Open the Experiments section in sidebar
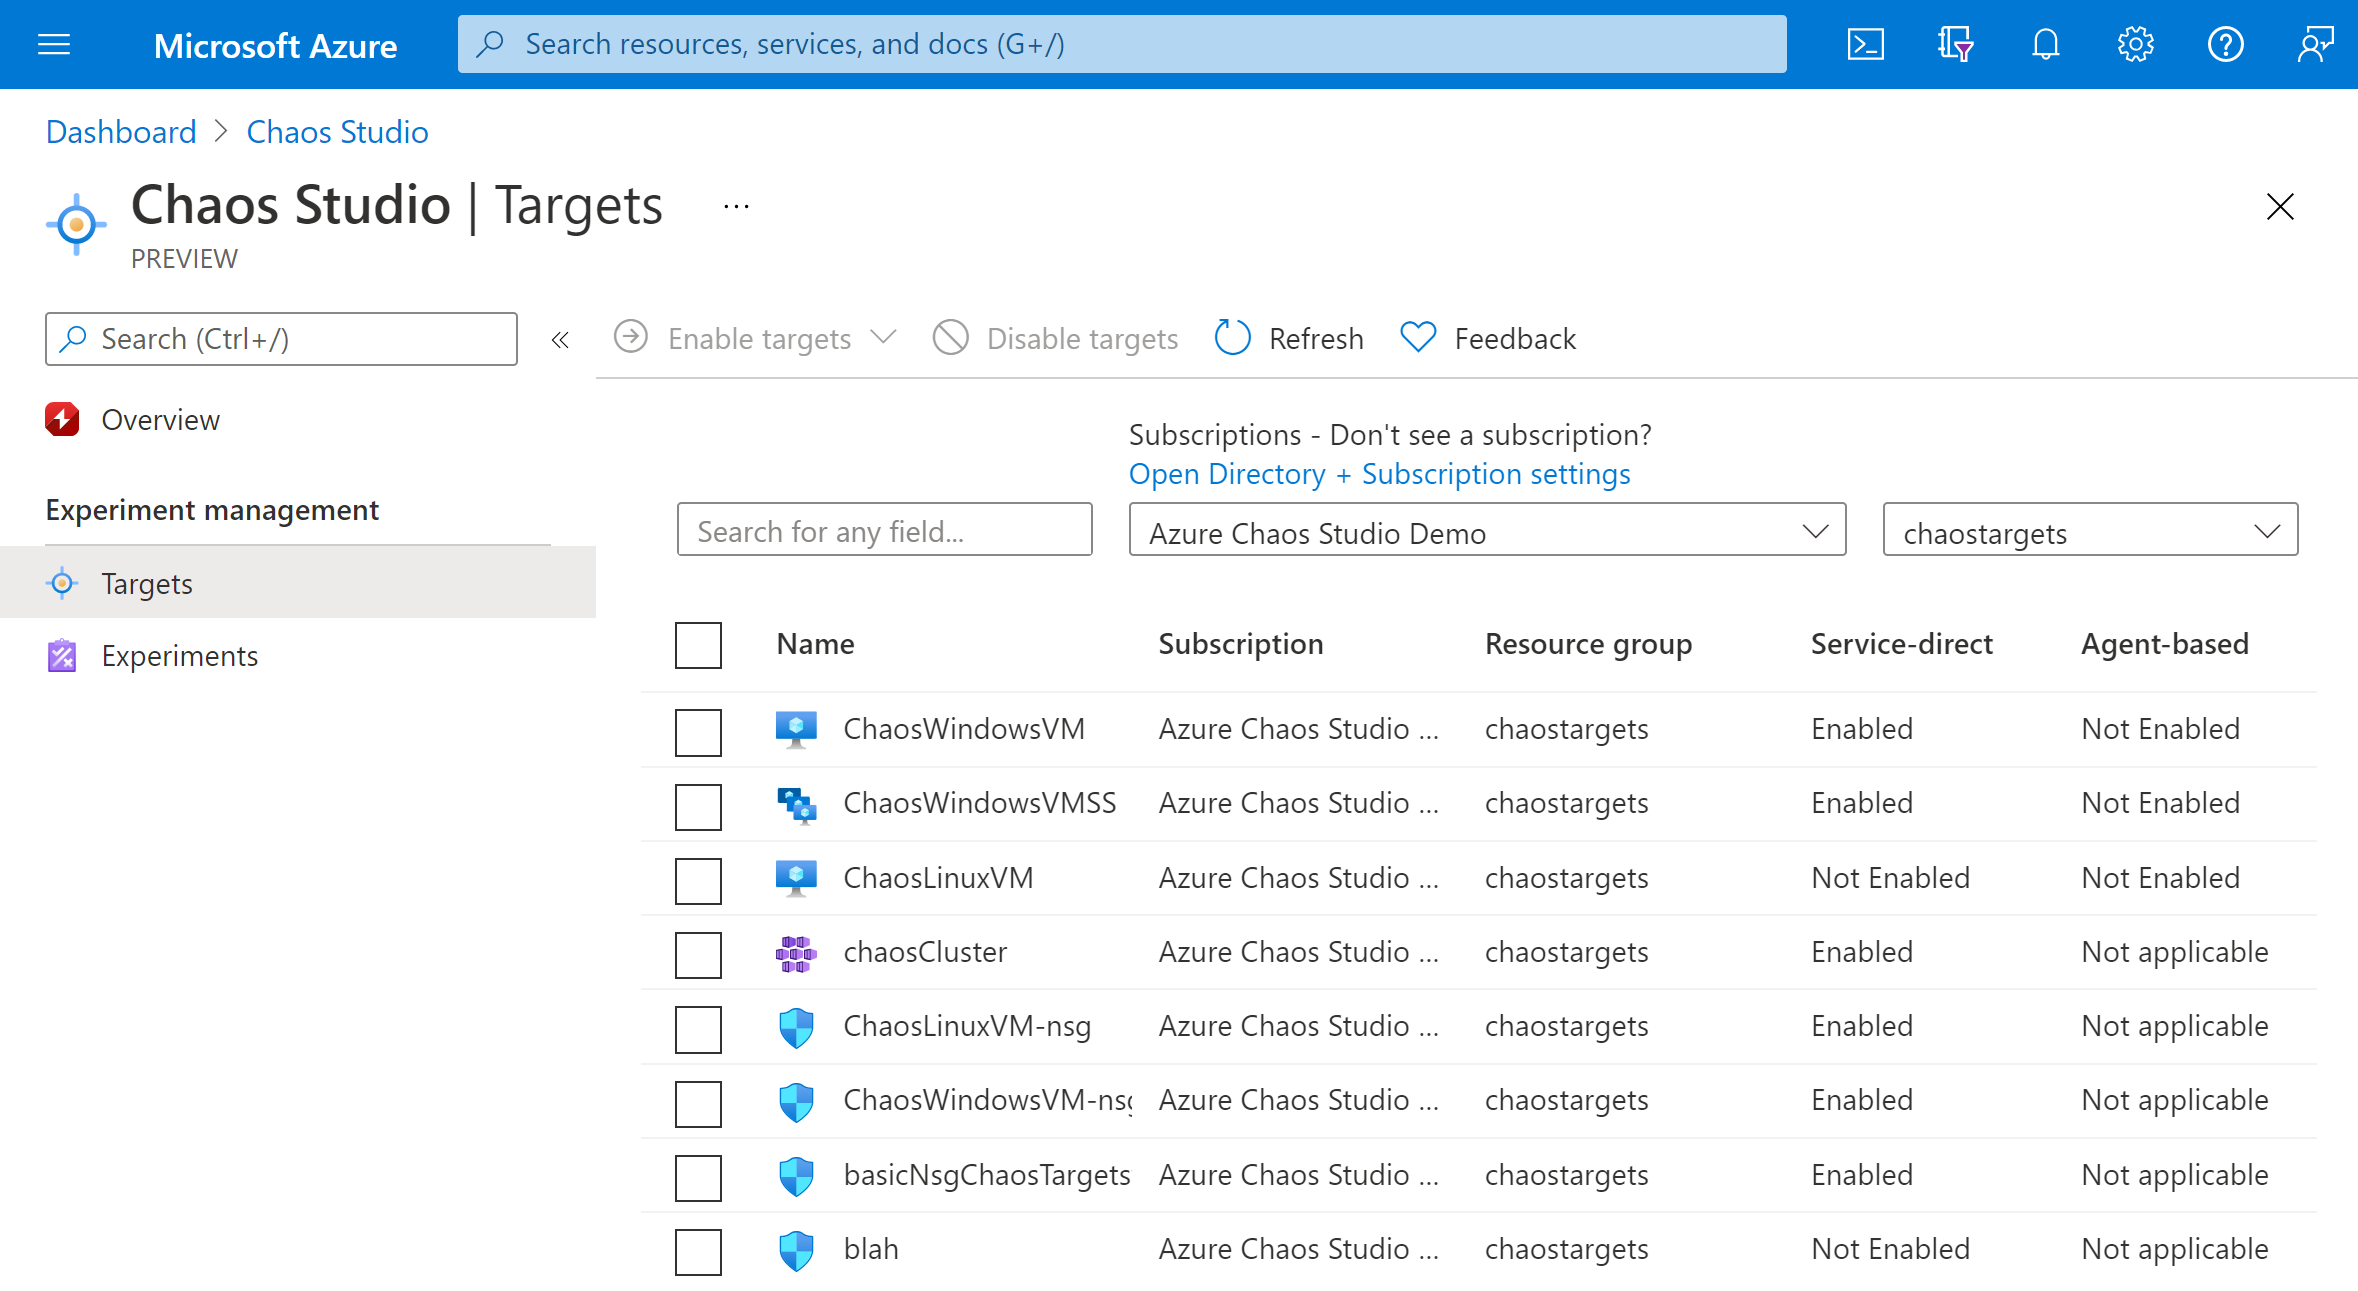This screenshot has height=1291, width=2358. (x=181, y=655)
